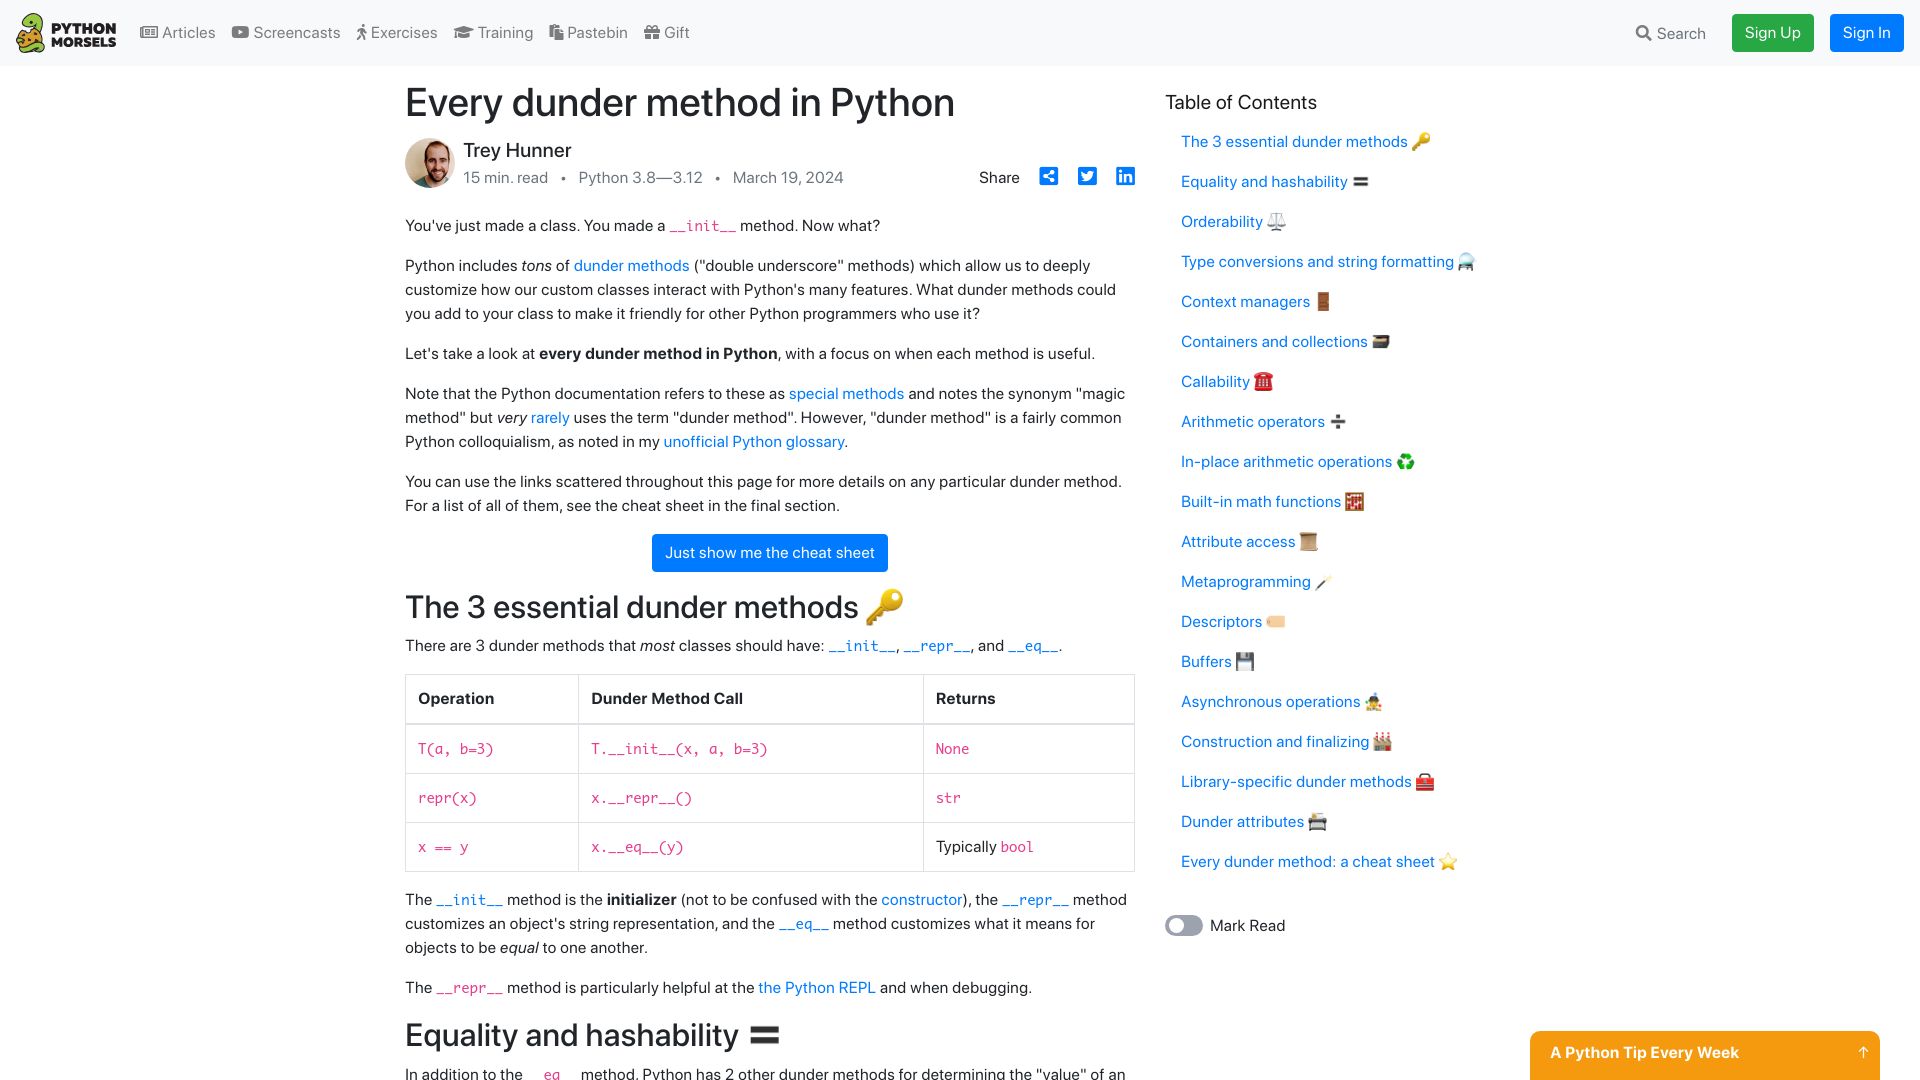
Task: Toggle the Mark Read switch
Action: click(x=1184, y=926)
